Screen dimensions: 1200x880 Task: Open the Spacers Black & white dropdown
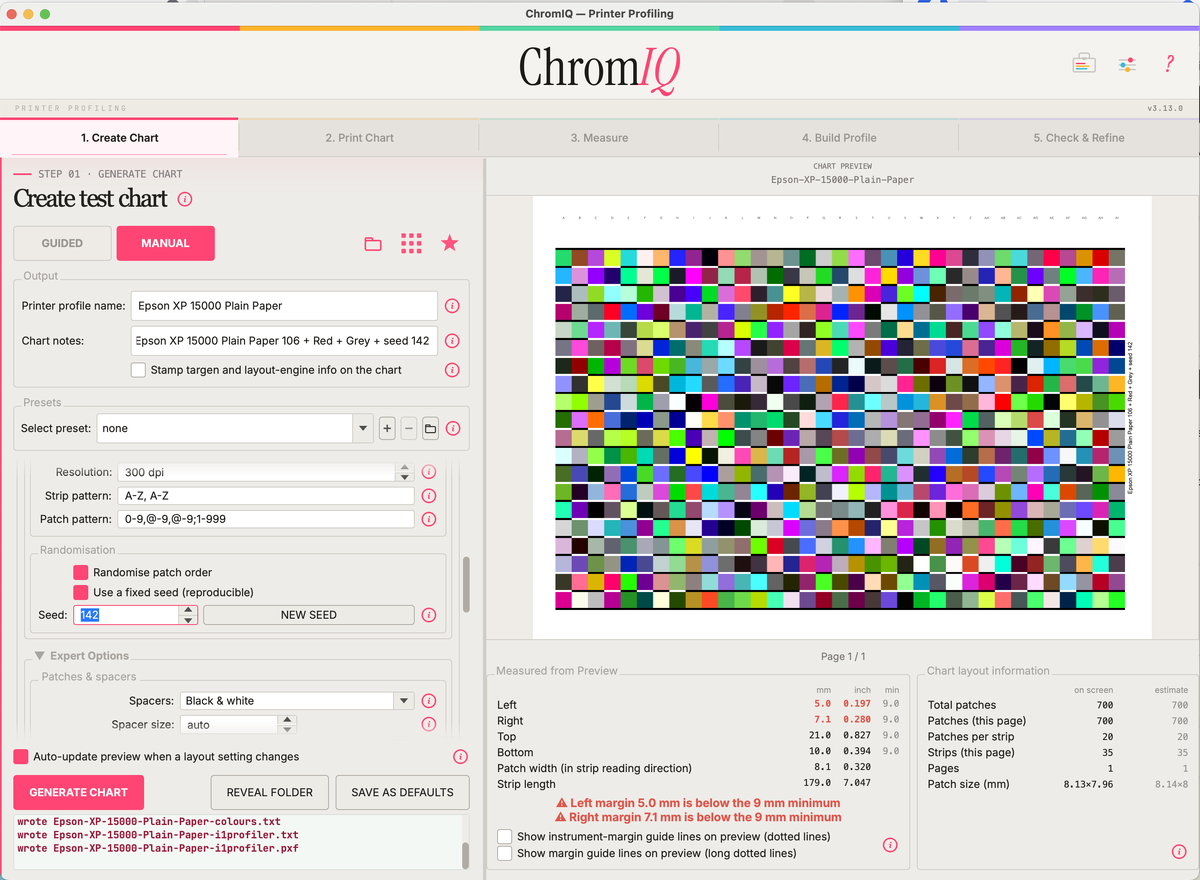(297, 701)
